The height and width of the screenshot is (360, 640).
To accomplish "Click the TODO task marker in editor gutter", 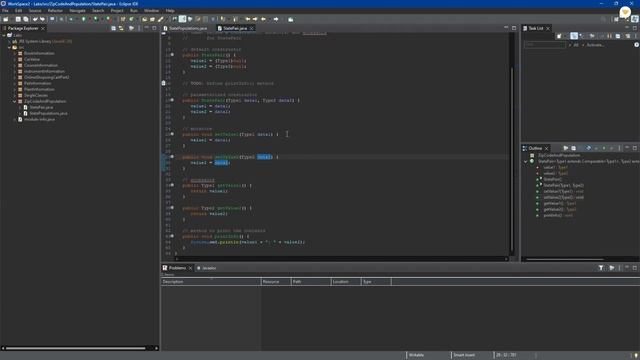I will [164, 83].
